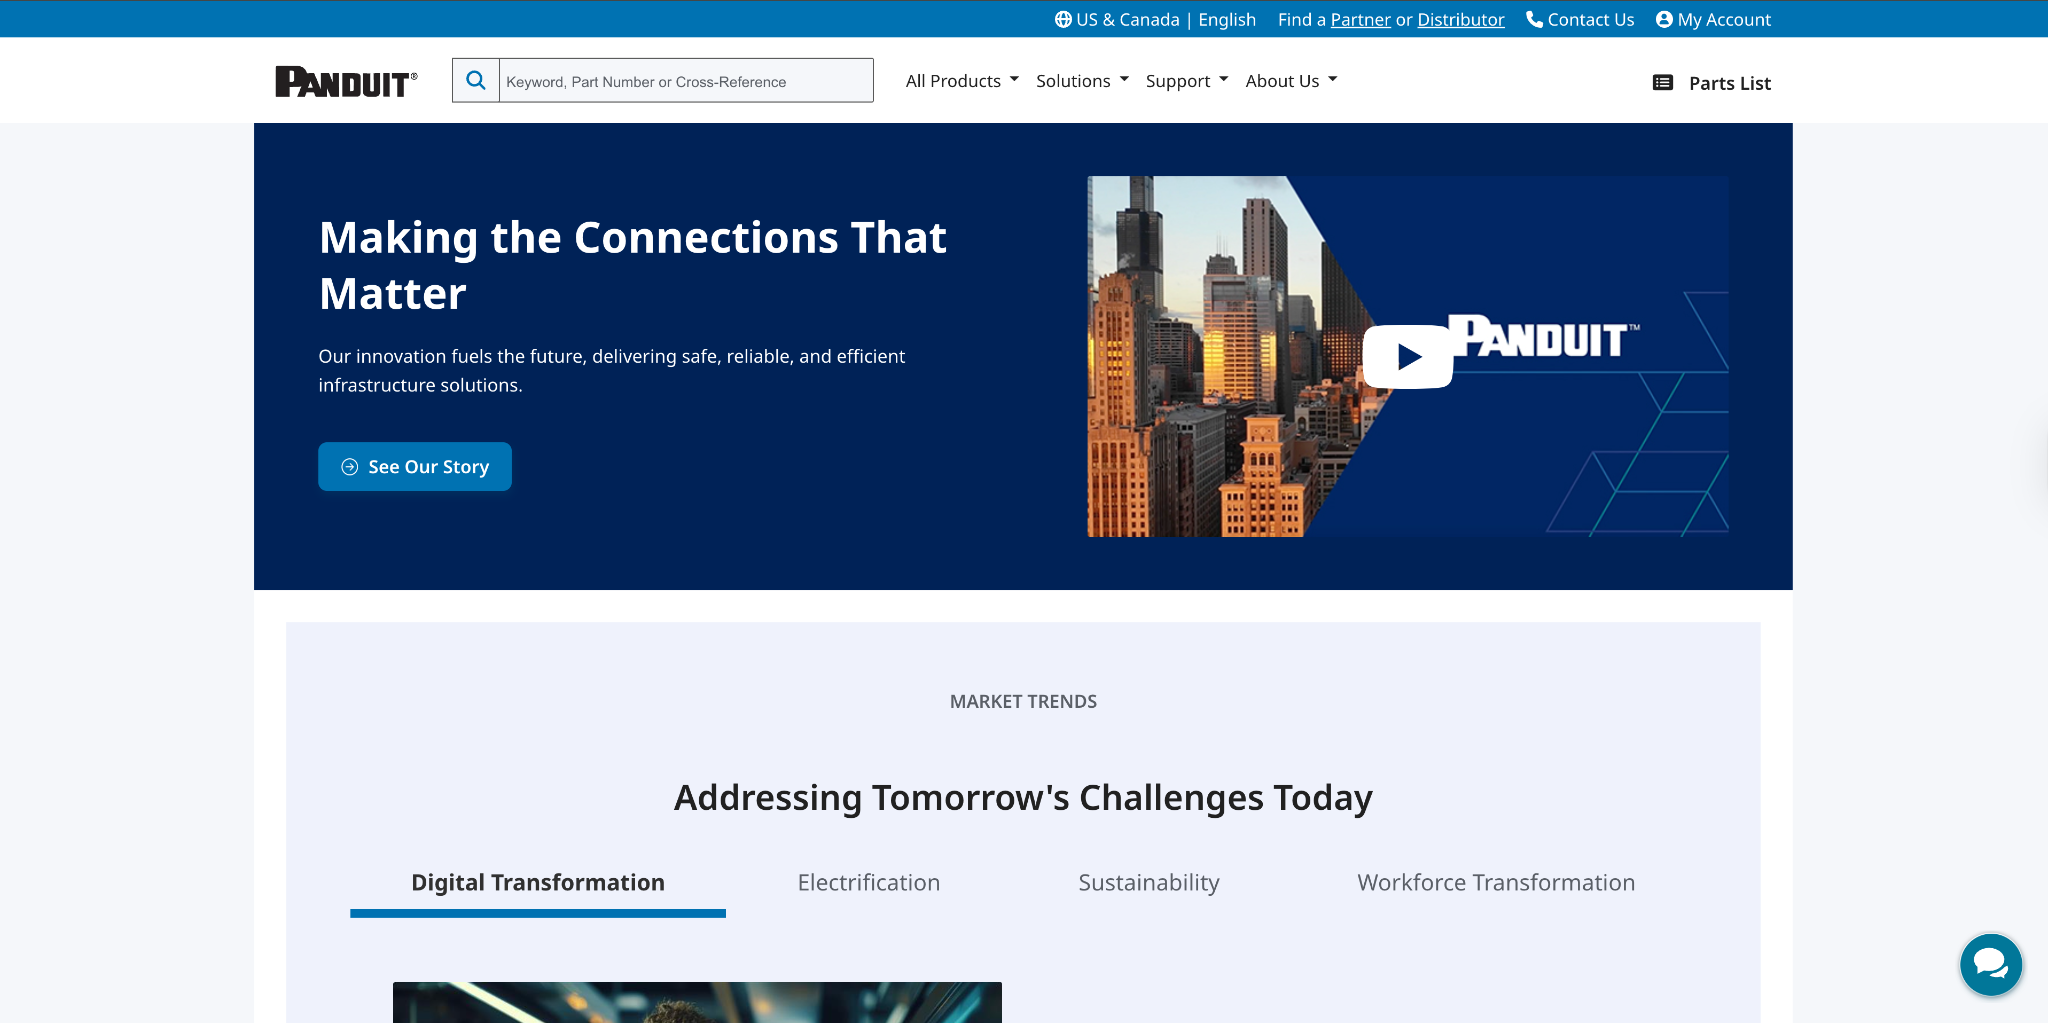
Task: Click the Digital Transformation thumbnail image
Action: pos(697,1003)
